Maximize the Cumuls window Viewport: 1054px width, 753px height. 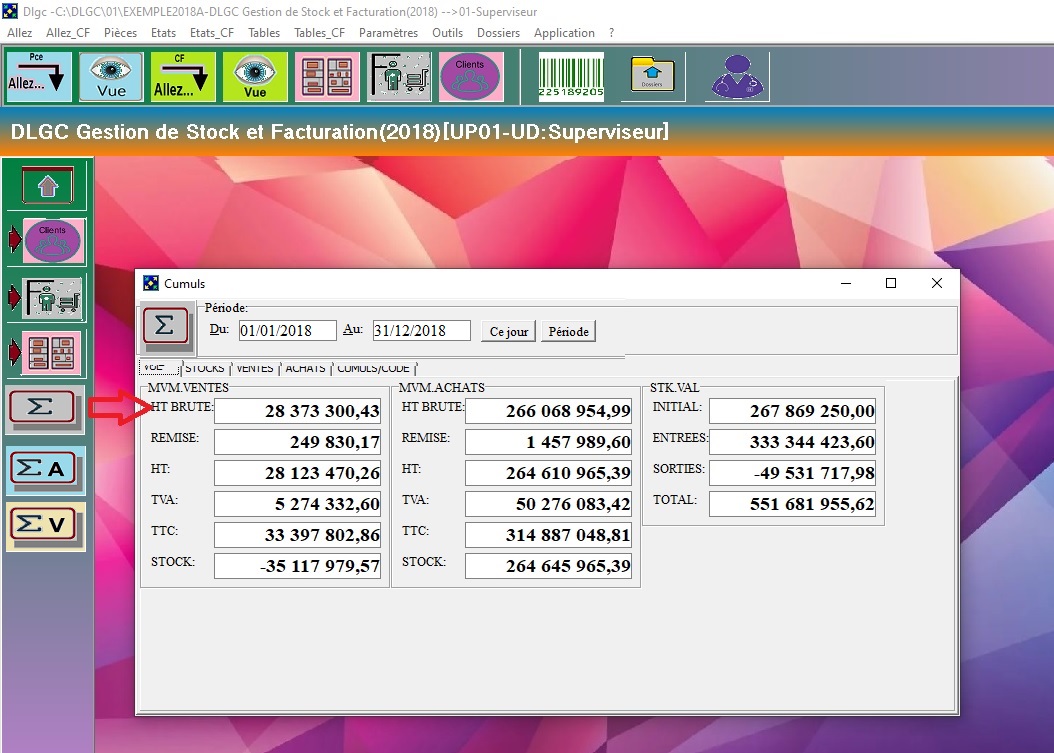[891, 283]
